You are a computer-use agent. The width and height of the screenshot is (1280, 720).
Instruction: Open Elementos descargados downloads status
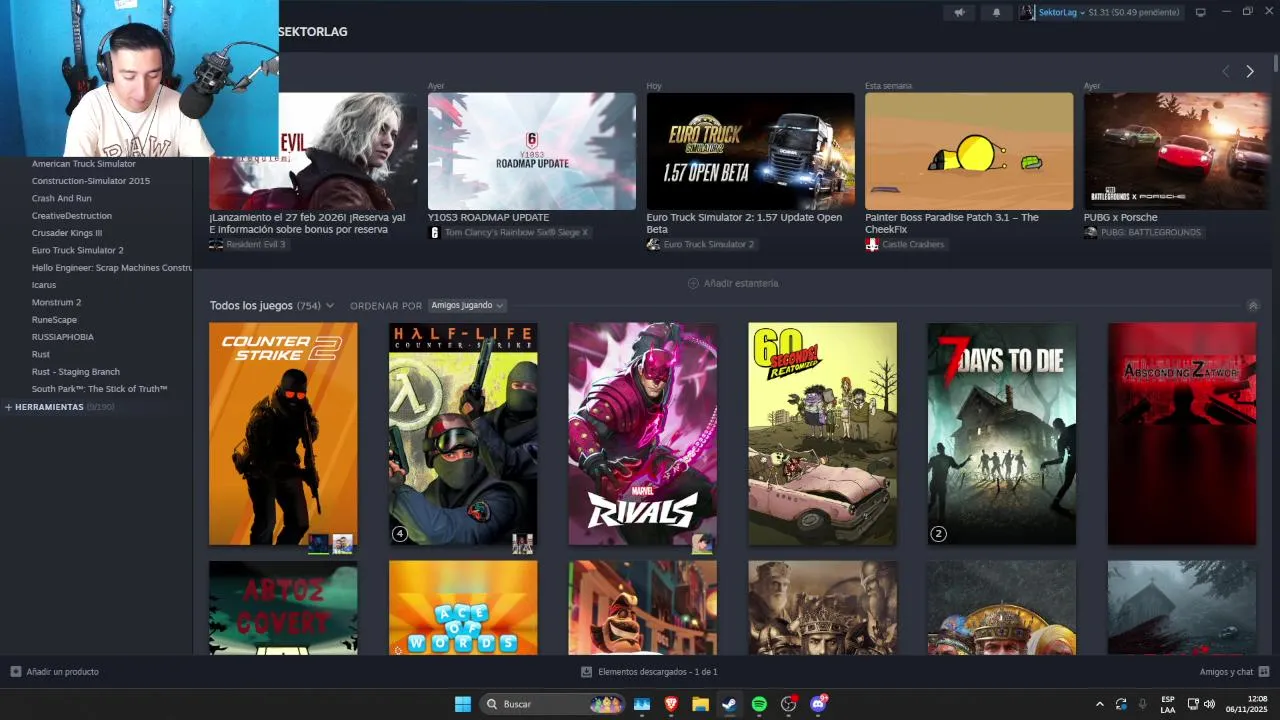tap(649, 672)
